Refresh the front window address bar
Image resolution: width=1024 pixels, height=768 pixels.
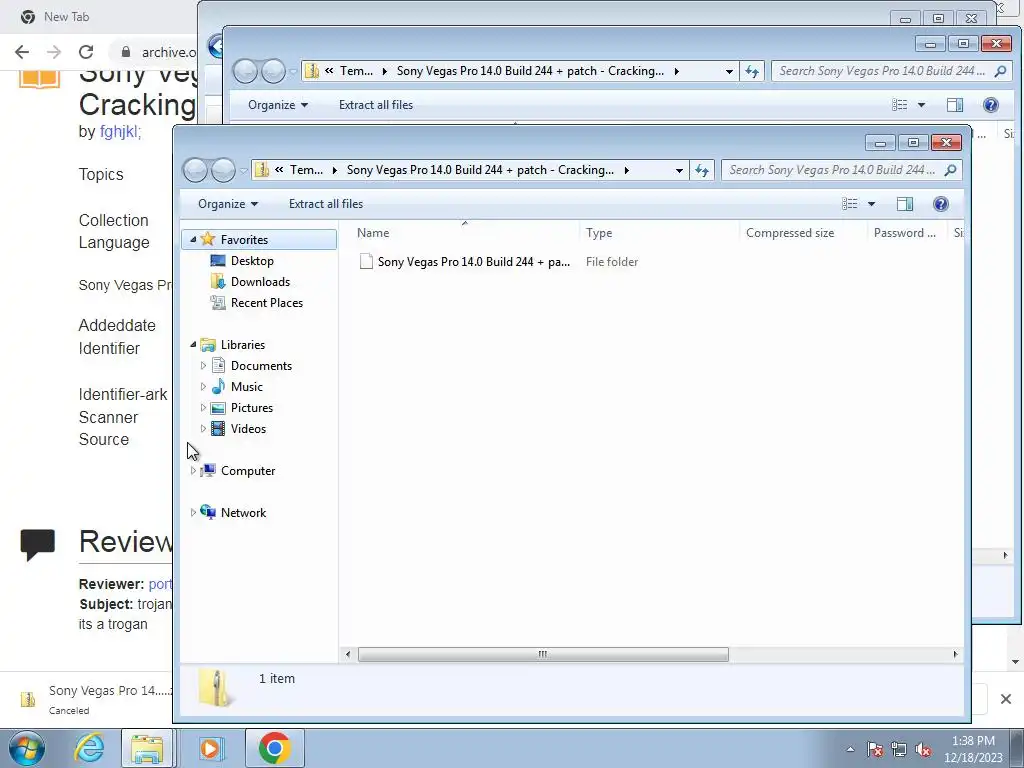point(702,170)
